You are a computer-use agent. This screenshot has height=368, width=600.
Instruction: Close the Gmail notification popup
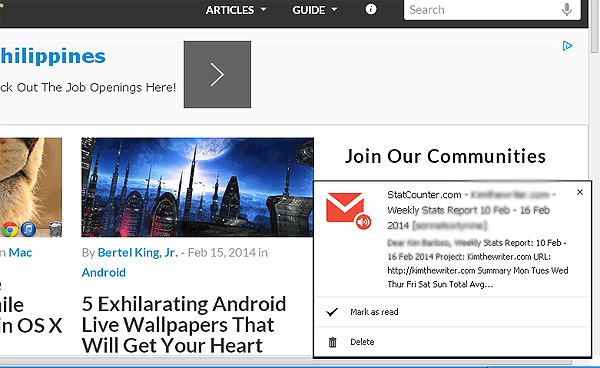pos(580,192)
